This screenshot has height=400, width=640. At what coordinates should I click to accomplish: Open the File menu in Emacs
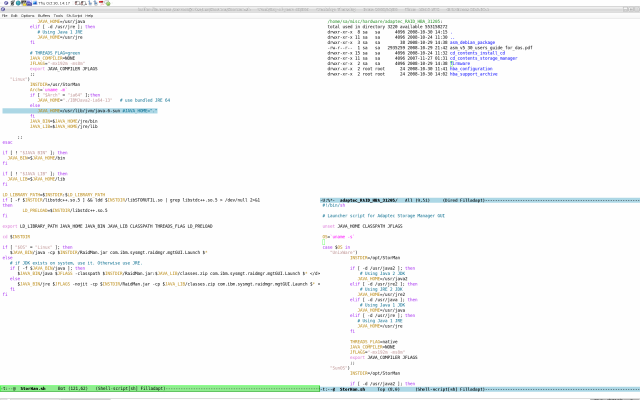tap(4, 16)
